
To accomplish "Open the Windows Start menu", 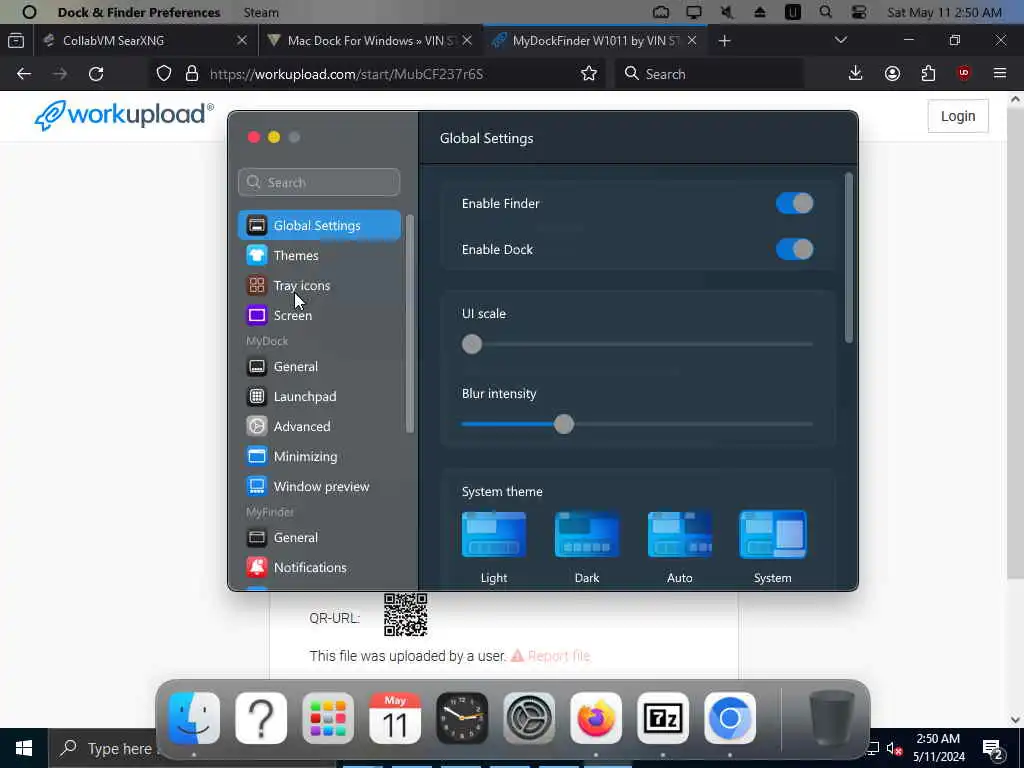I will 24,748.
